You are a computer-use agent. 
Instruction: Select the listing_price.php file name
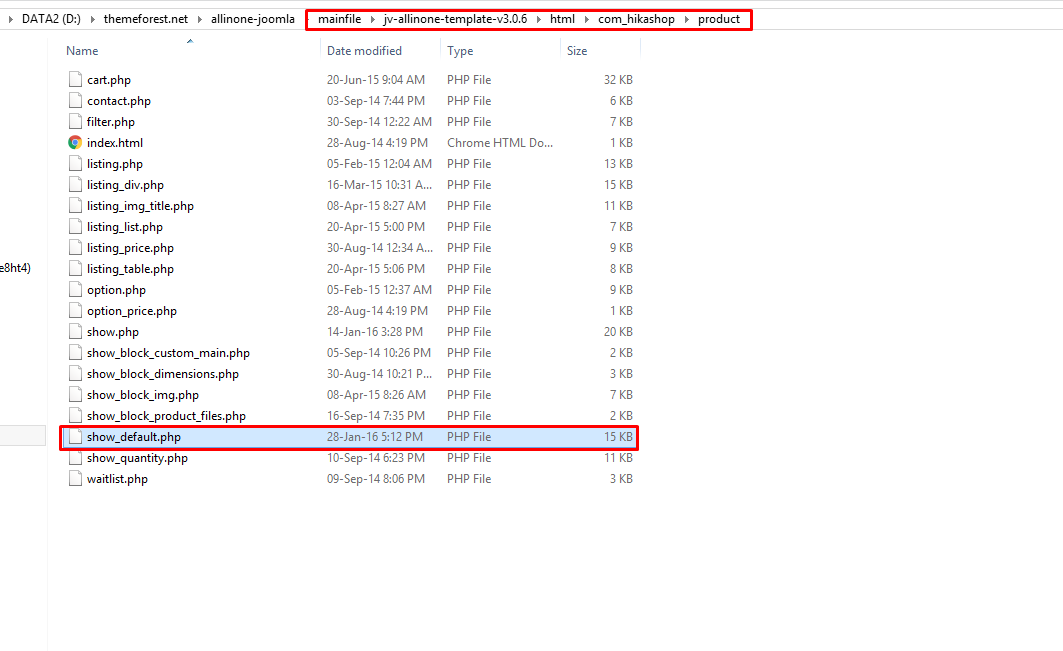pos(130,248)
